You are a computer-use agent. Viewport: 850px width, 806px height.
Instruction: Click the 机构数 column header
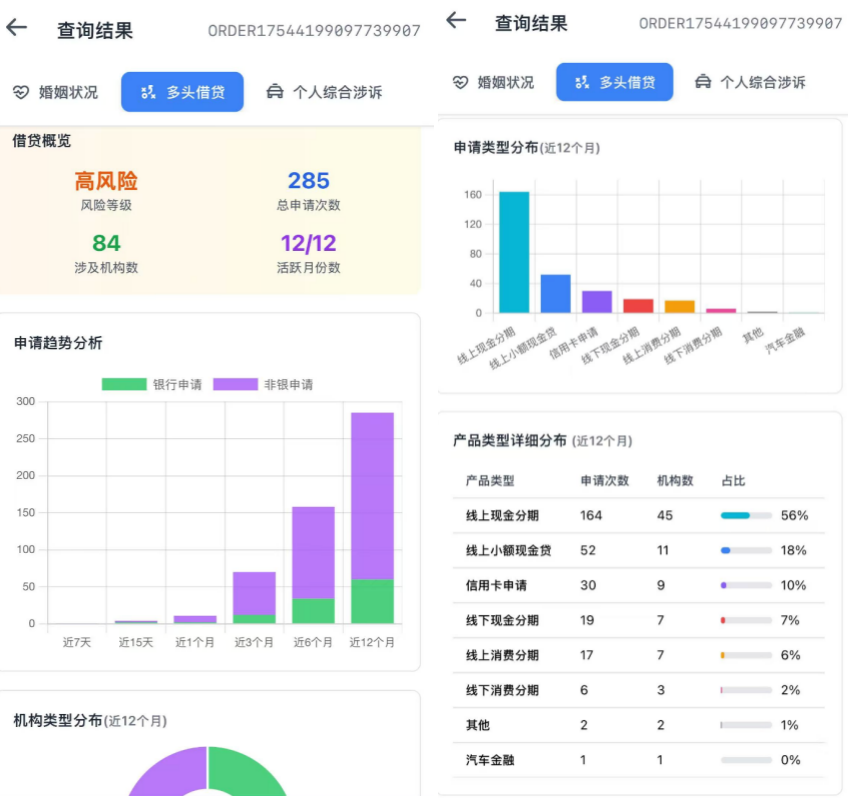[x=675, y=481]
